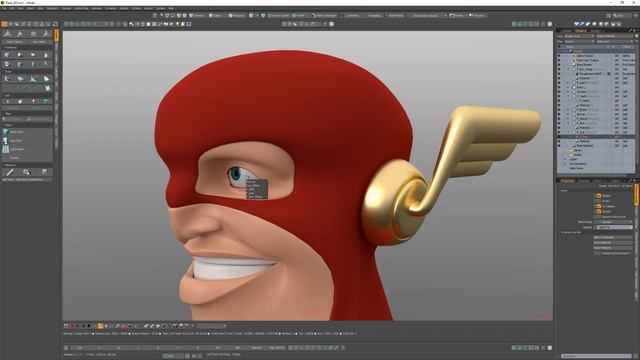Open the Blend Mode dropdown

click(613, 222)
